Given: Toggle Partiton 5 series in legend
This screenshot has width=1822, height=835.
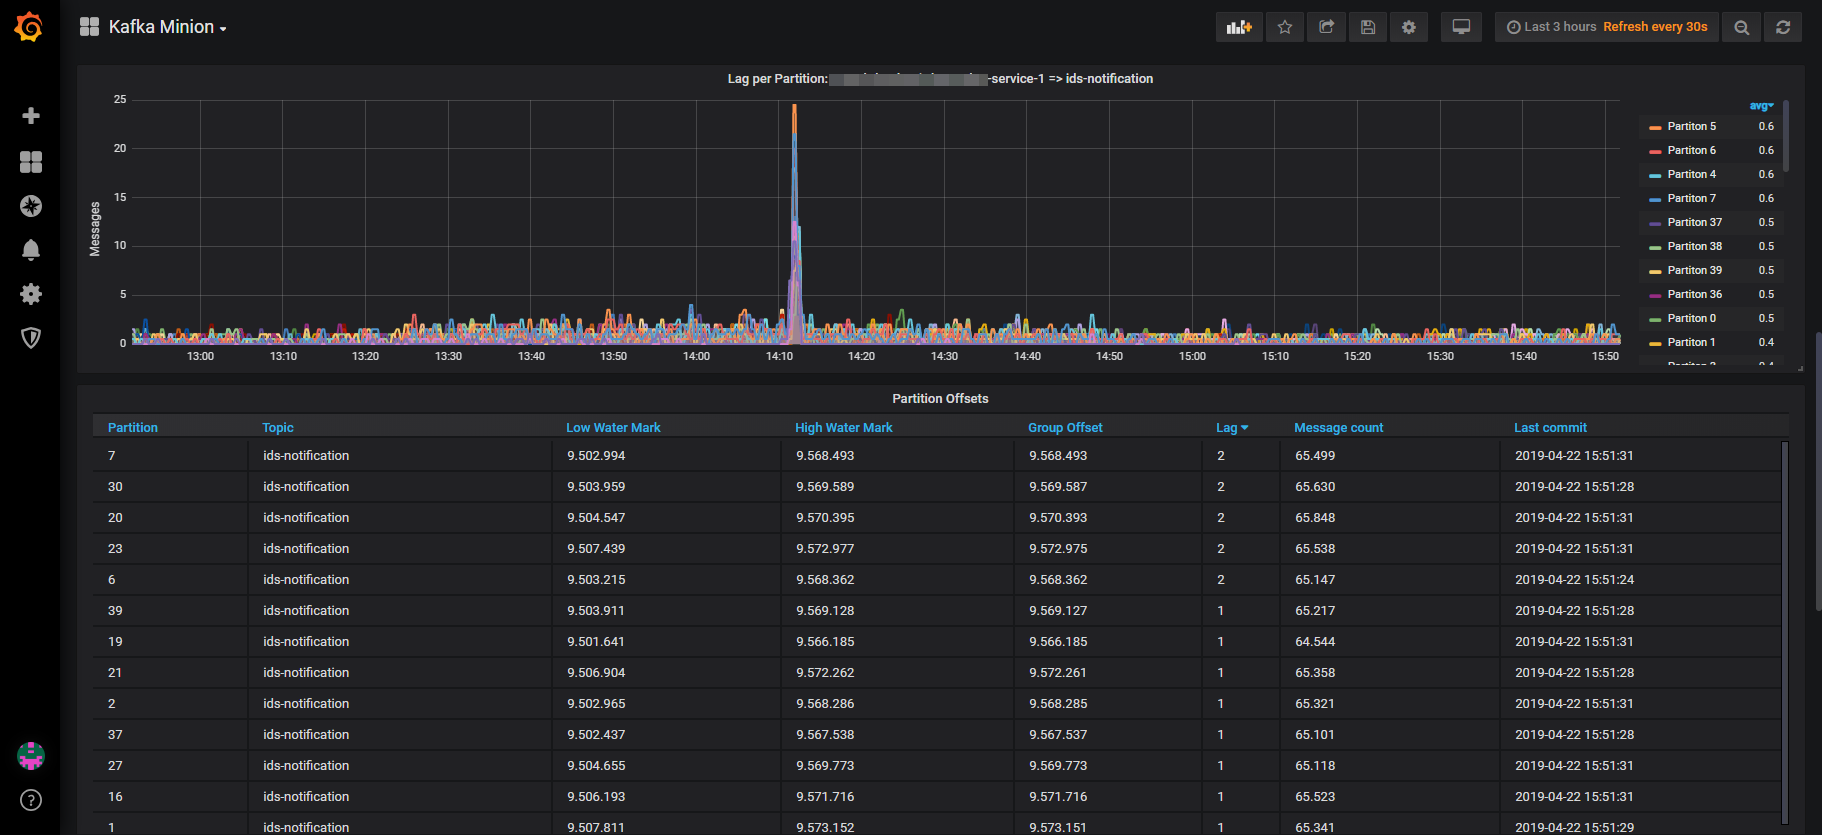Looking at the screenshot, I should coord(1691,127).
